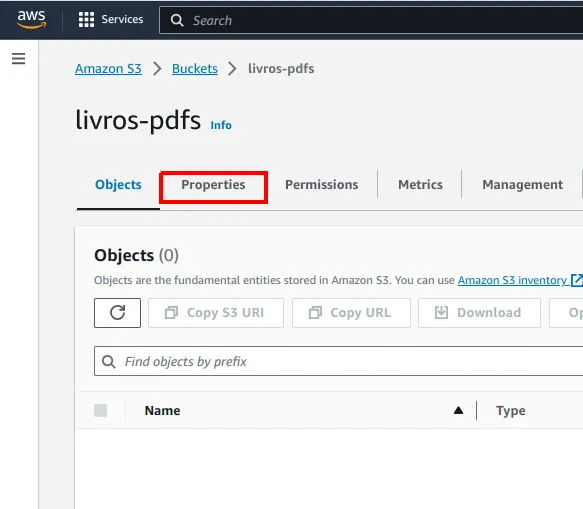Click the magnifier icon in prefix search
The width and height of the screenshot is (583, 509).
[x=109, y=361]
